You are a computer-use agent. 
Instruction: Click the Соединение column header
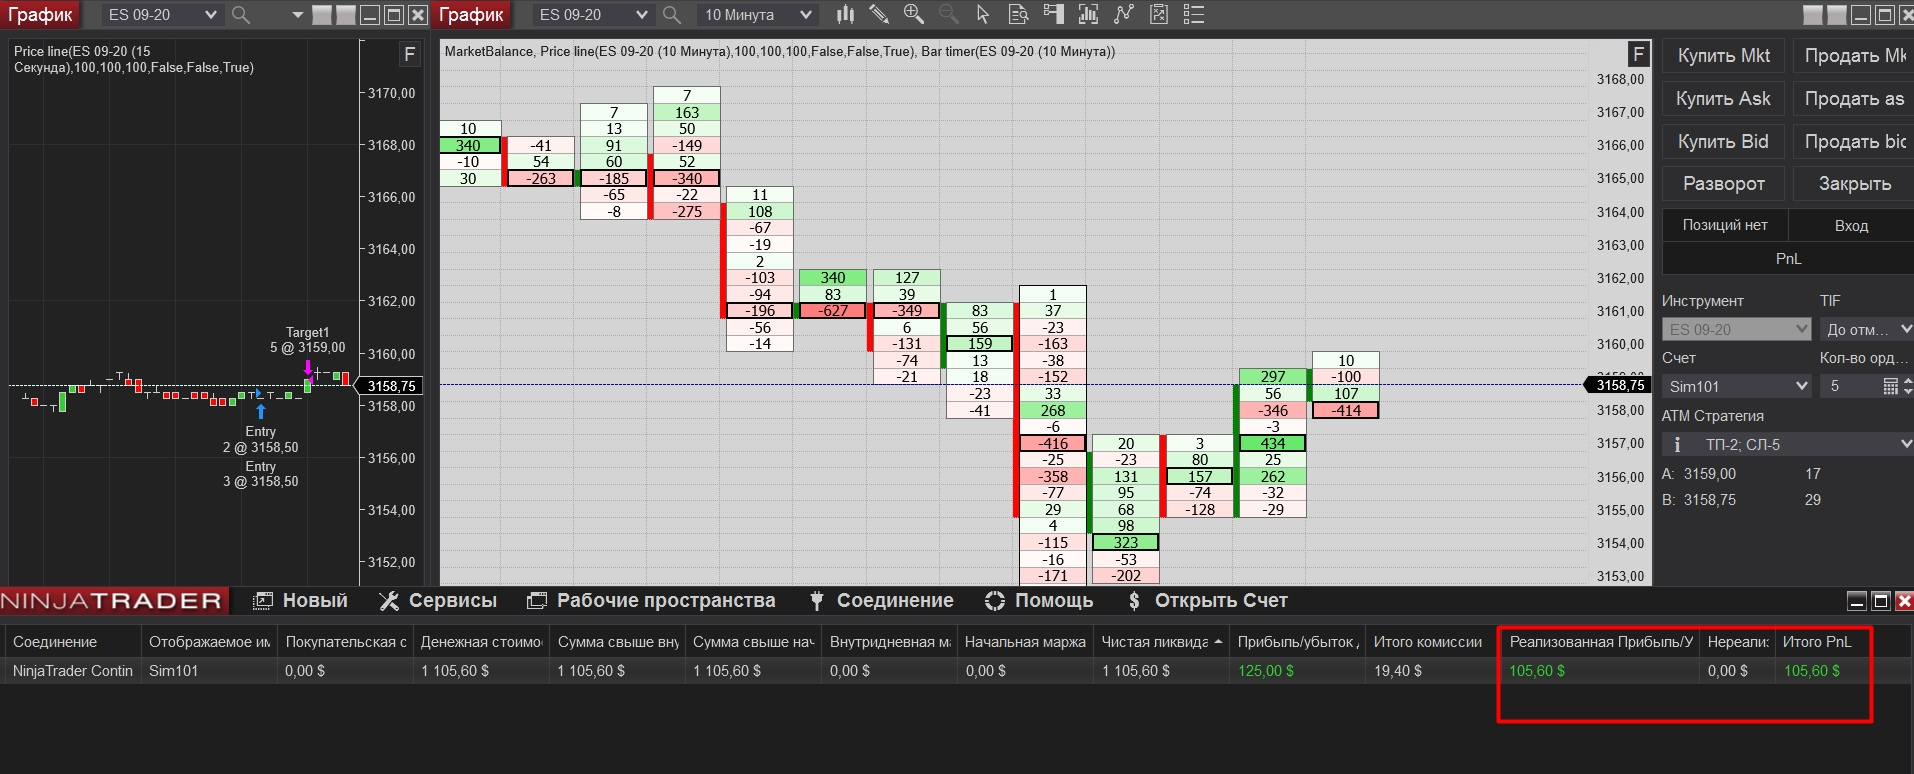(73, 642)
